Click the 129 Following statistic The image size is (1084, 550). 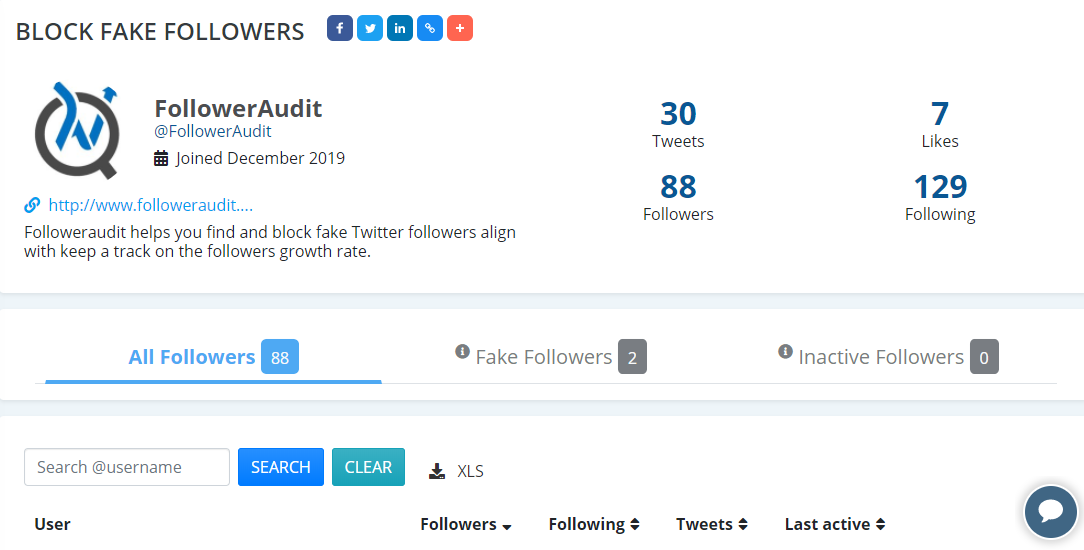pos(940,198)
